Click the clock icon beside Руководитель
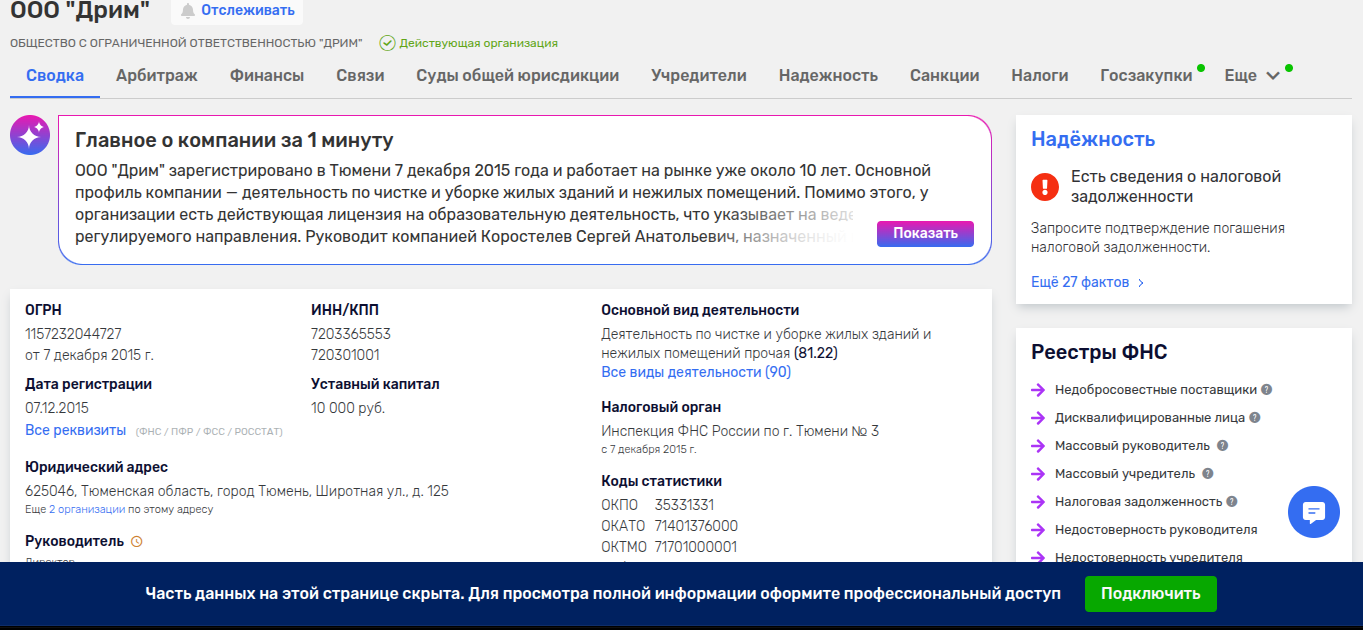Viewport: 1363px width, 630px height. 138,541
